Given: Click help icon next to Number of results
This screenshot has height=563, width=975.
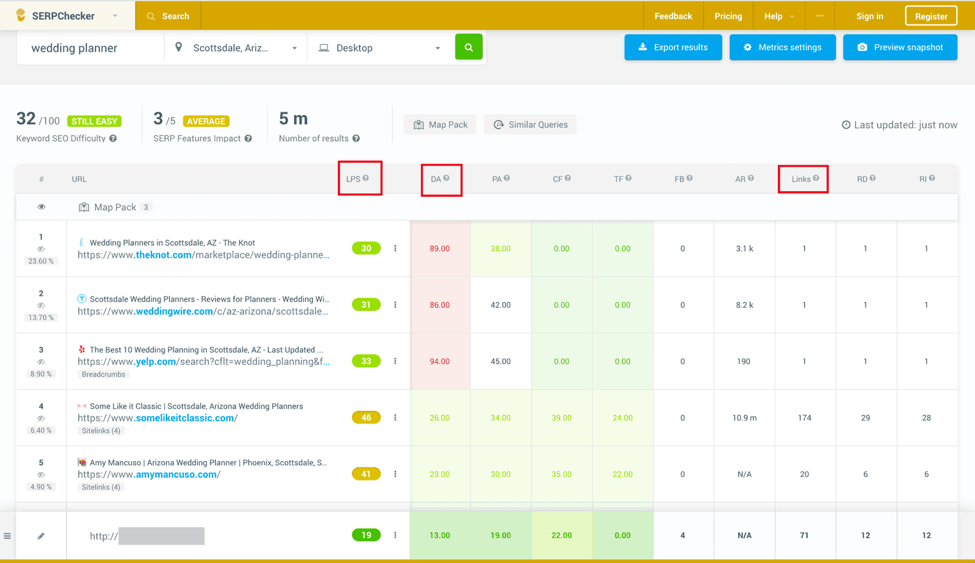Looking at the screenshot, I should [356, 138].
